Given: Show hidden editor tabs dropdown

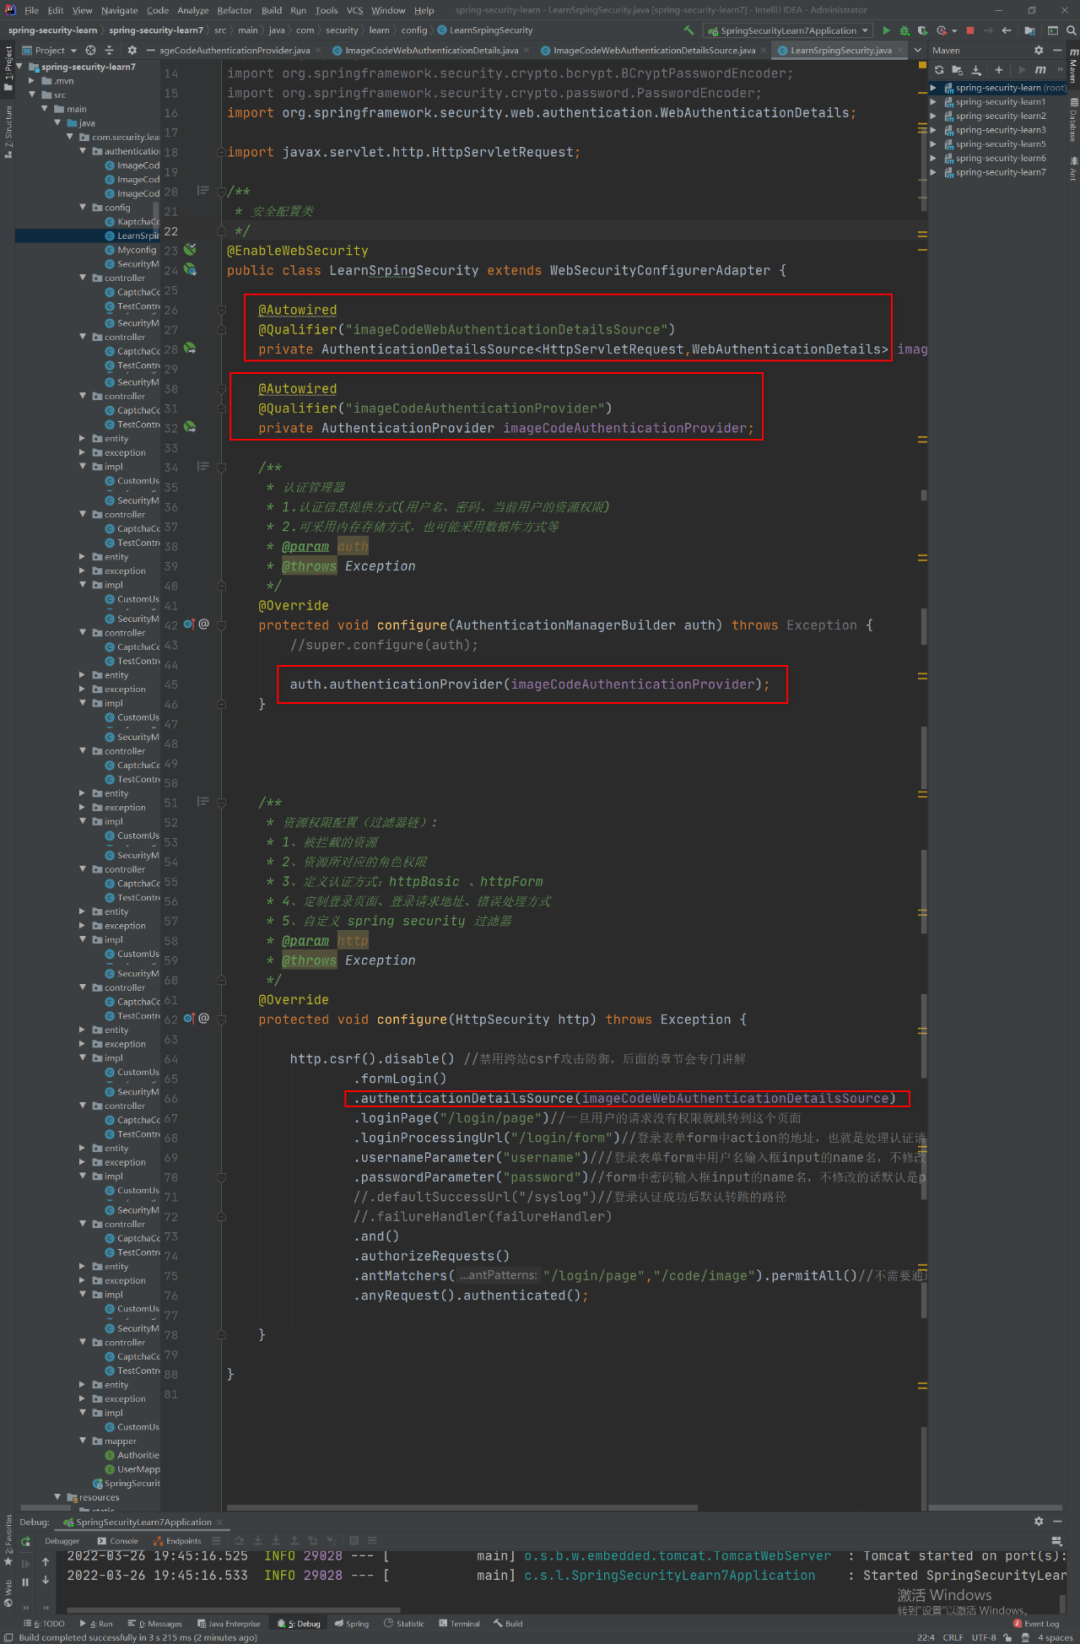Looking at the screenshot, I should click(x=917, y=50).
